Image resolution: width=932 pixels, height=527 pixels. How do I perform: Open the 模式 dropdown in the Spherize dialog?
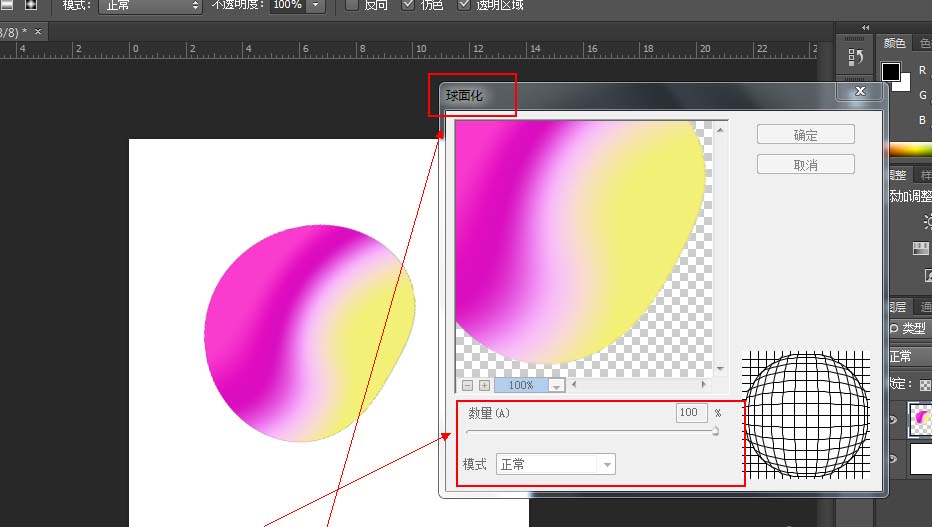555,464
